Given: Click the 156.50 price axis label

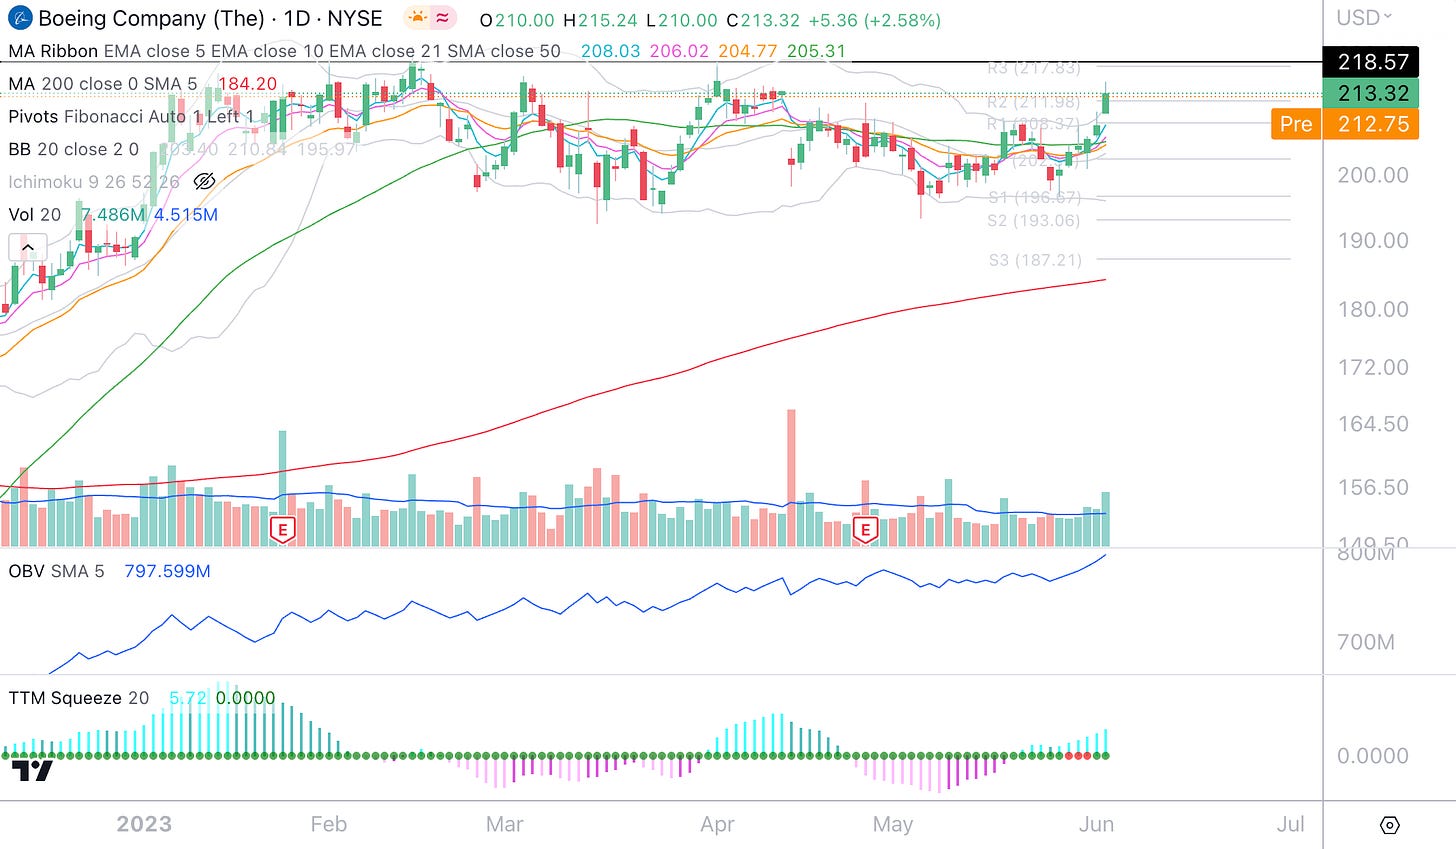Looking at the screenshot, I should click(1373, 487).
